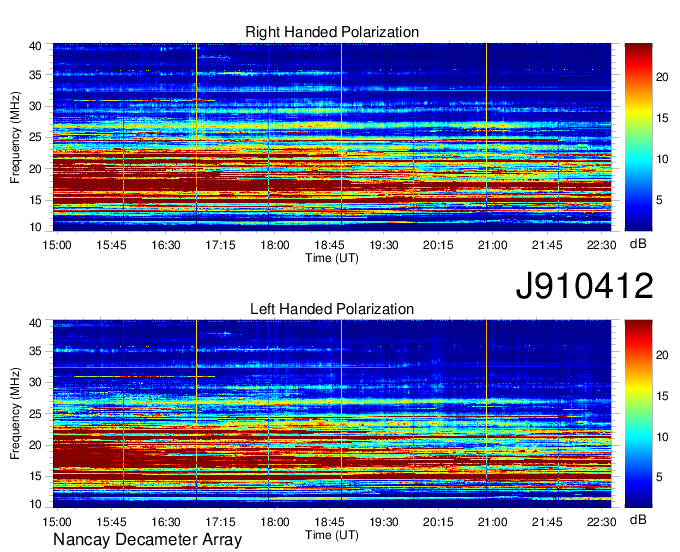
Task: Click the 17:15 time tick under Right Handed plot
Action: click(220, 245)
